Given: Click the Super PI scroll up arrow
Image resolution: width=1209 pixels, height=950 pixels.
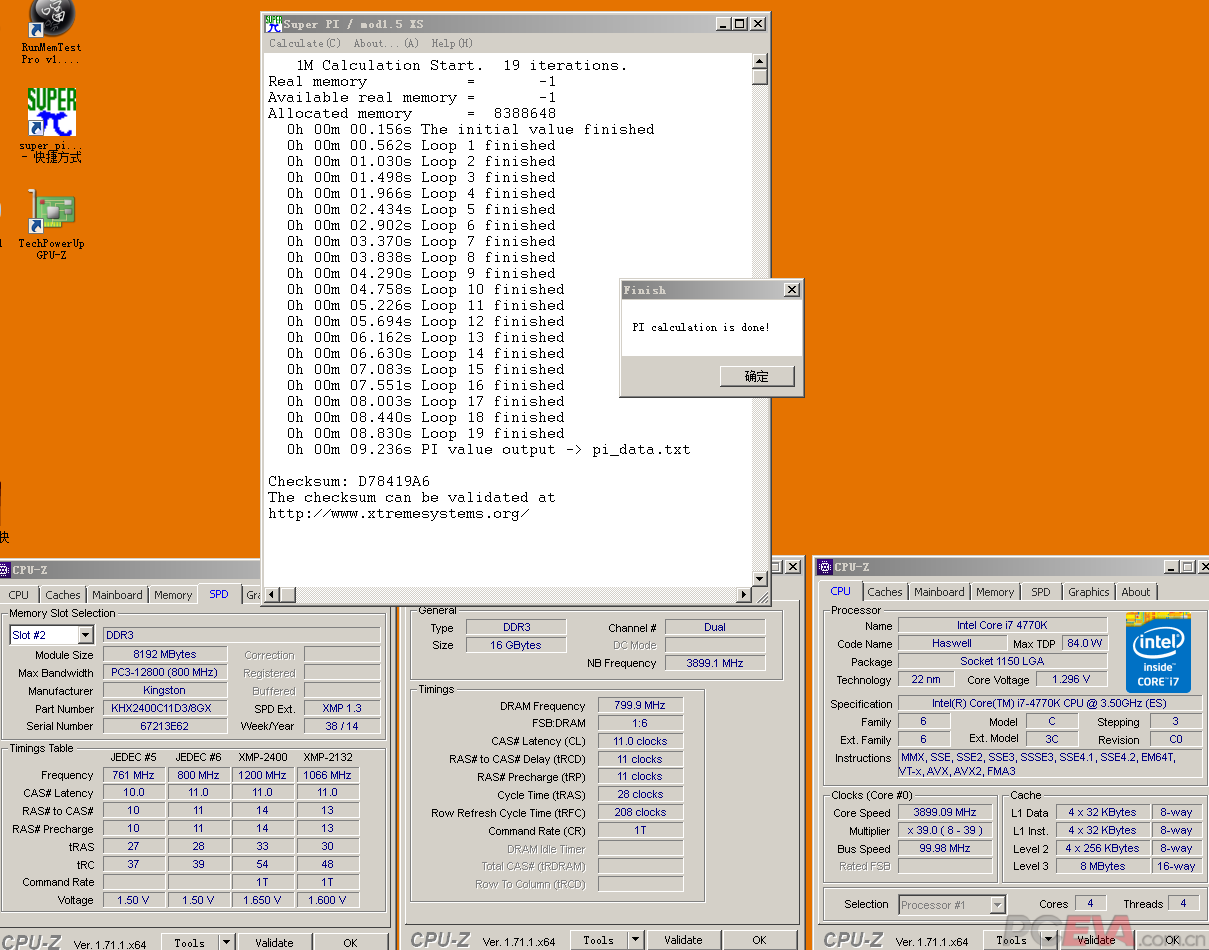Looking at the screenshot, I should 759,62.
